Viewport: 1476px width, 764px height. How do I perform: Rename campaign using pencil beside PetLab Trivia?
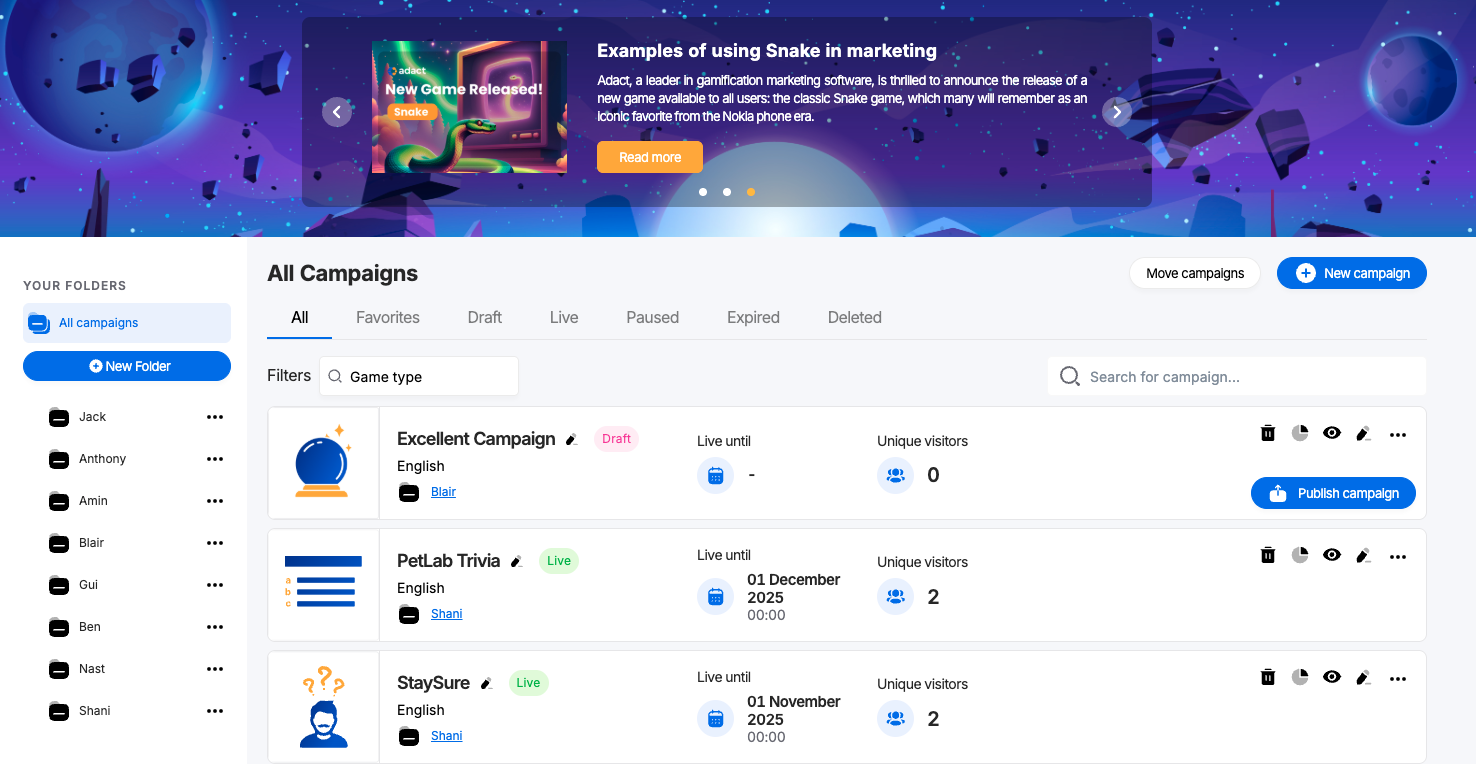[x=516, y=562]
